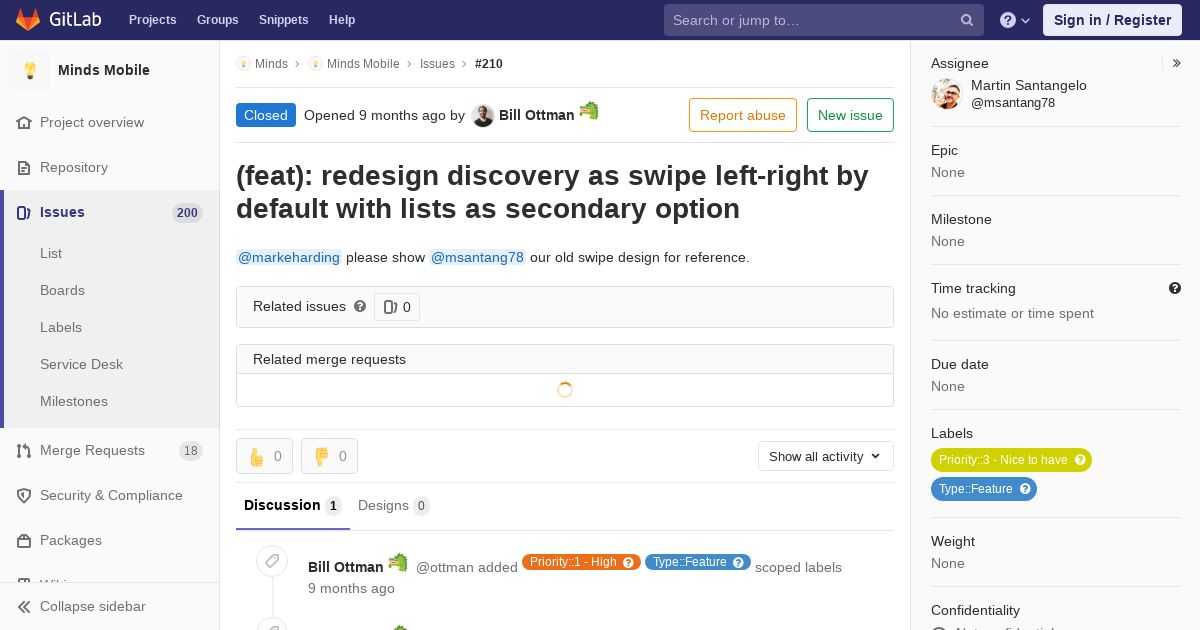1200x630 pixels.
Task: Open the @msantang78 mention in description
Action: 477,257
